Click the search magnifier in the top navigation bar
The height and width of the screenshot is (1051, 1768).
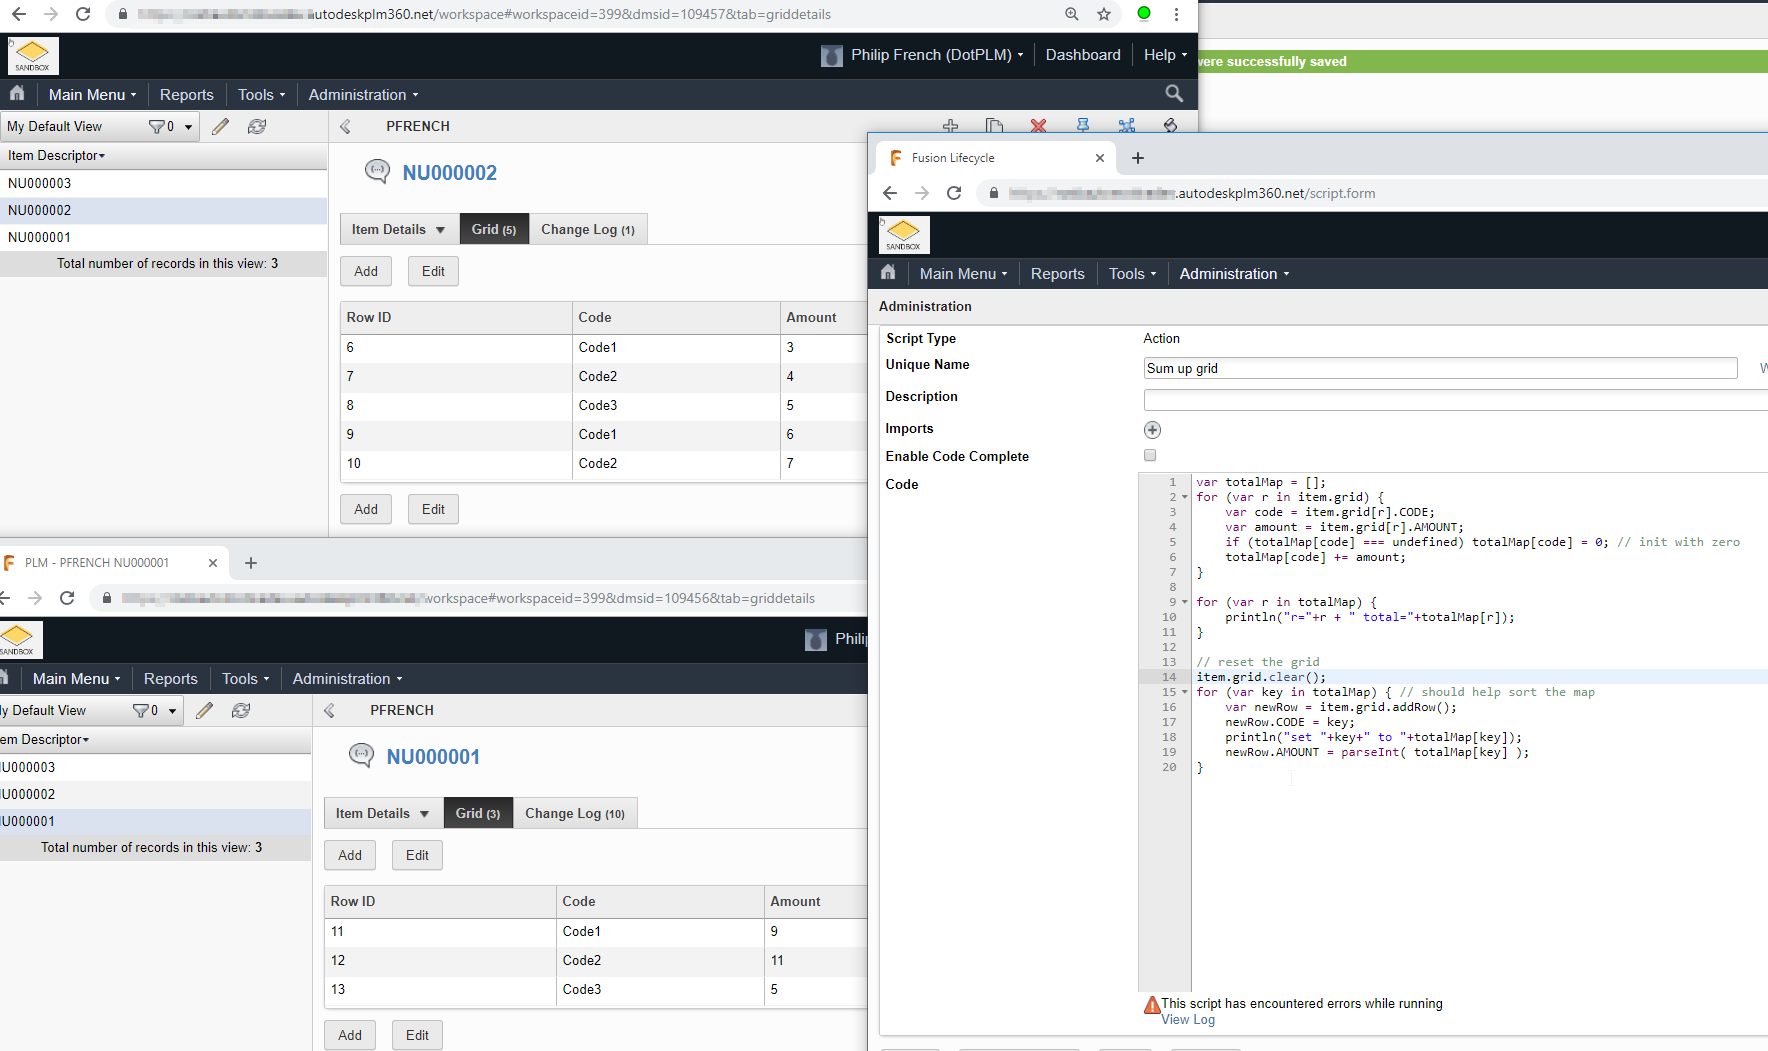tap(1174, 94)
